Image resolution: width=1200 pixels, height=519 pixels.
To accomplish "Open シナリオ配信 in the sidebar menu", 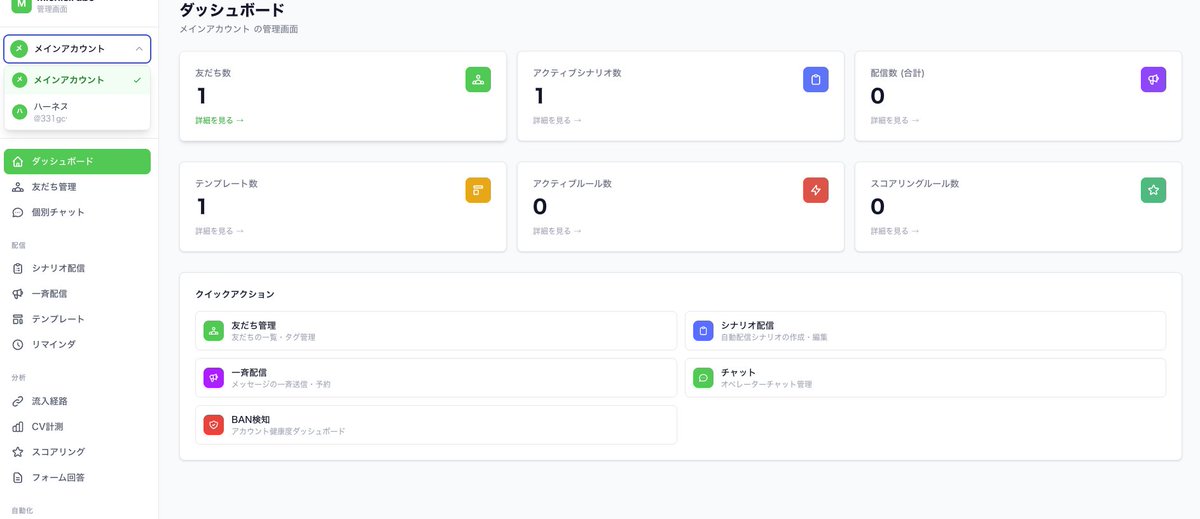I will point(77,268).
